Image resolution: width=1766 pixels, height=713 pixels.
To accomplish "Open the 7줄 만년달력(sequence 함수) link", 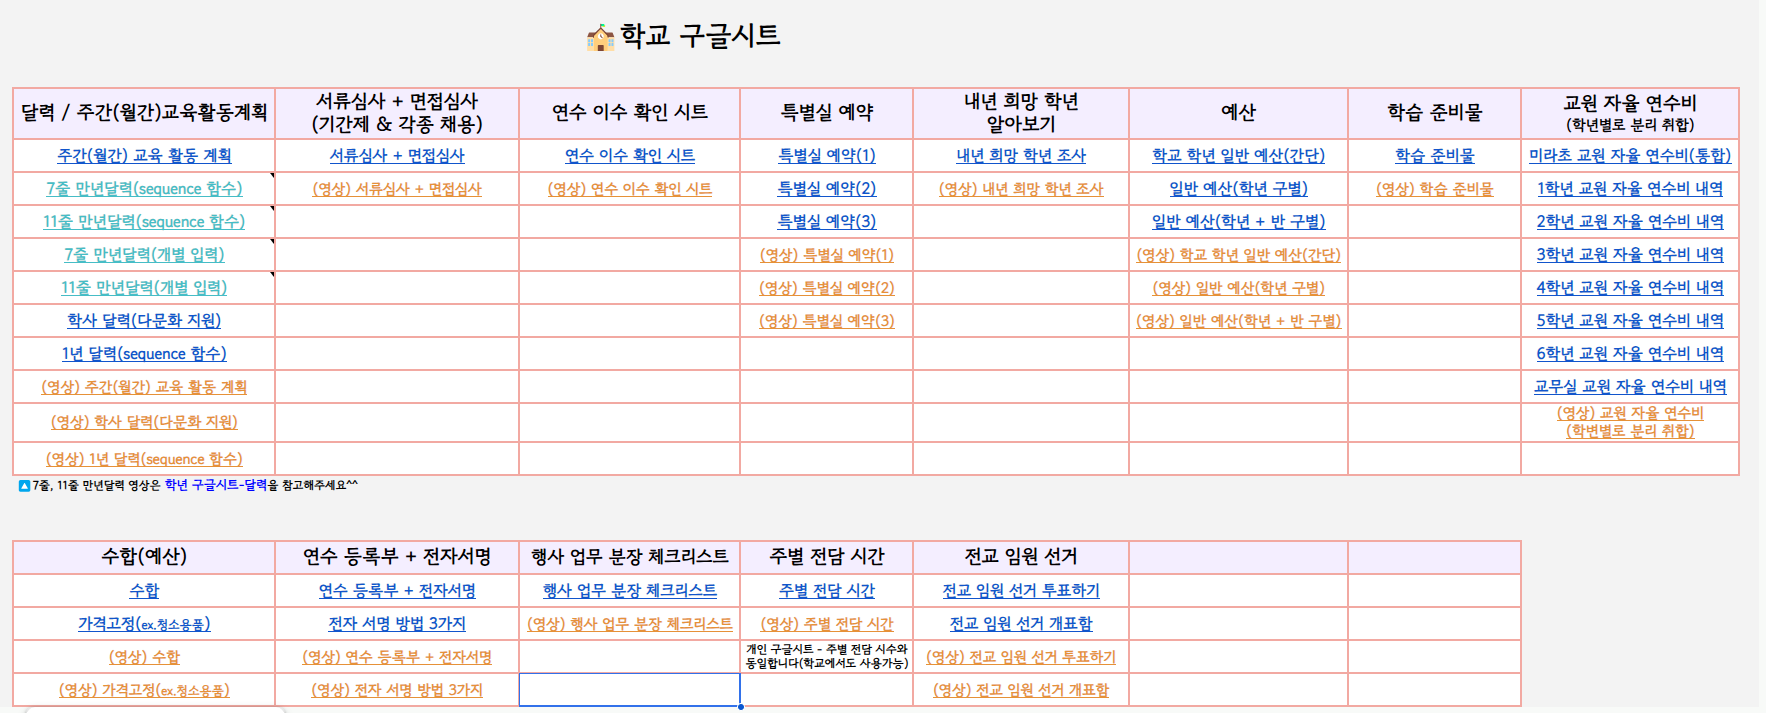I will click(x=144, y=189).
